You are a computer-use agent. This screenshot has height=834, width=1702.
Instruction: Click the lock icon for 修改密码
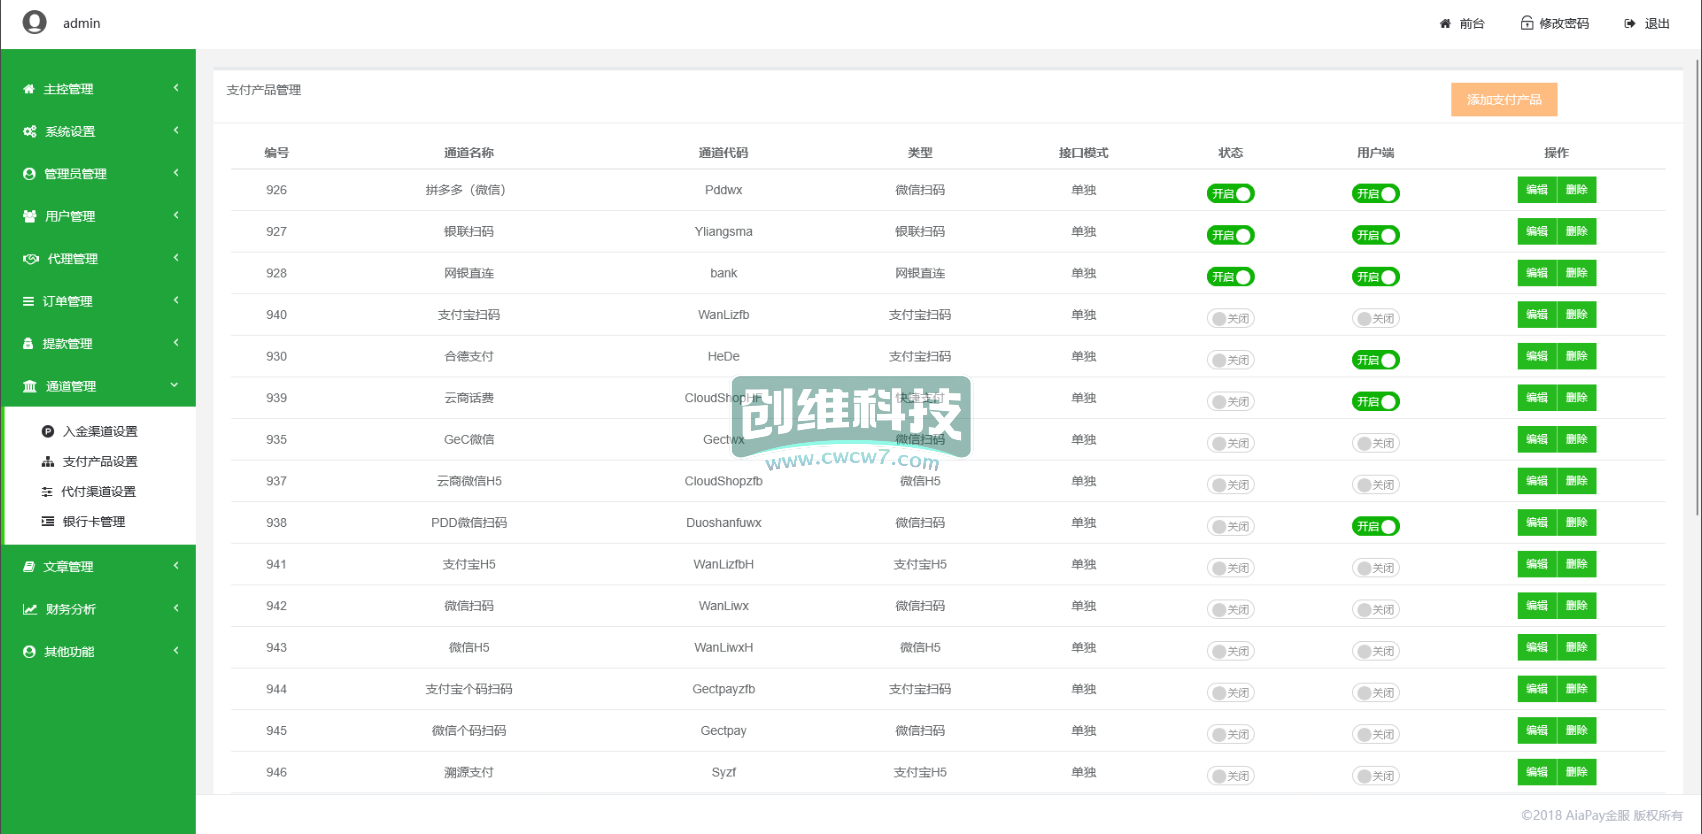(1527, 23)
